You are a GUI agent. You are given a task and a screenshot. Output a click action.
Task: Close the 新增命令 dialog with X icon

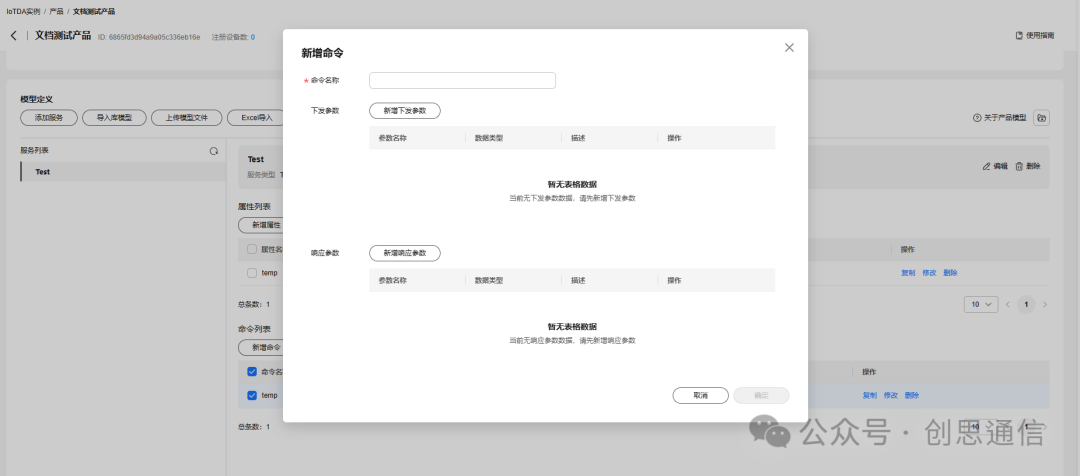789,48
